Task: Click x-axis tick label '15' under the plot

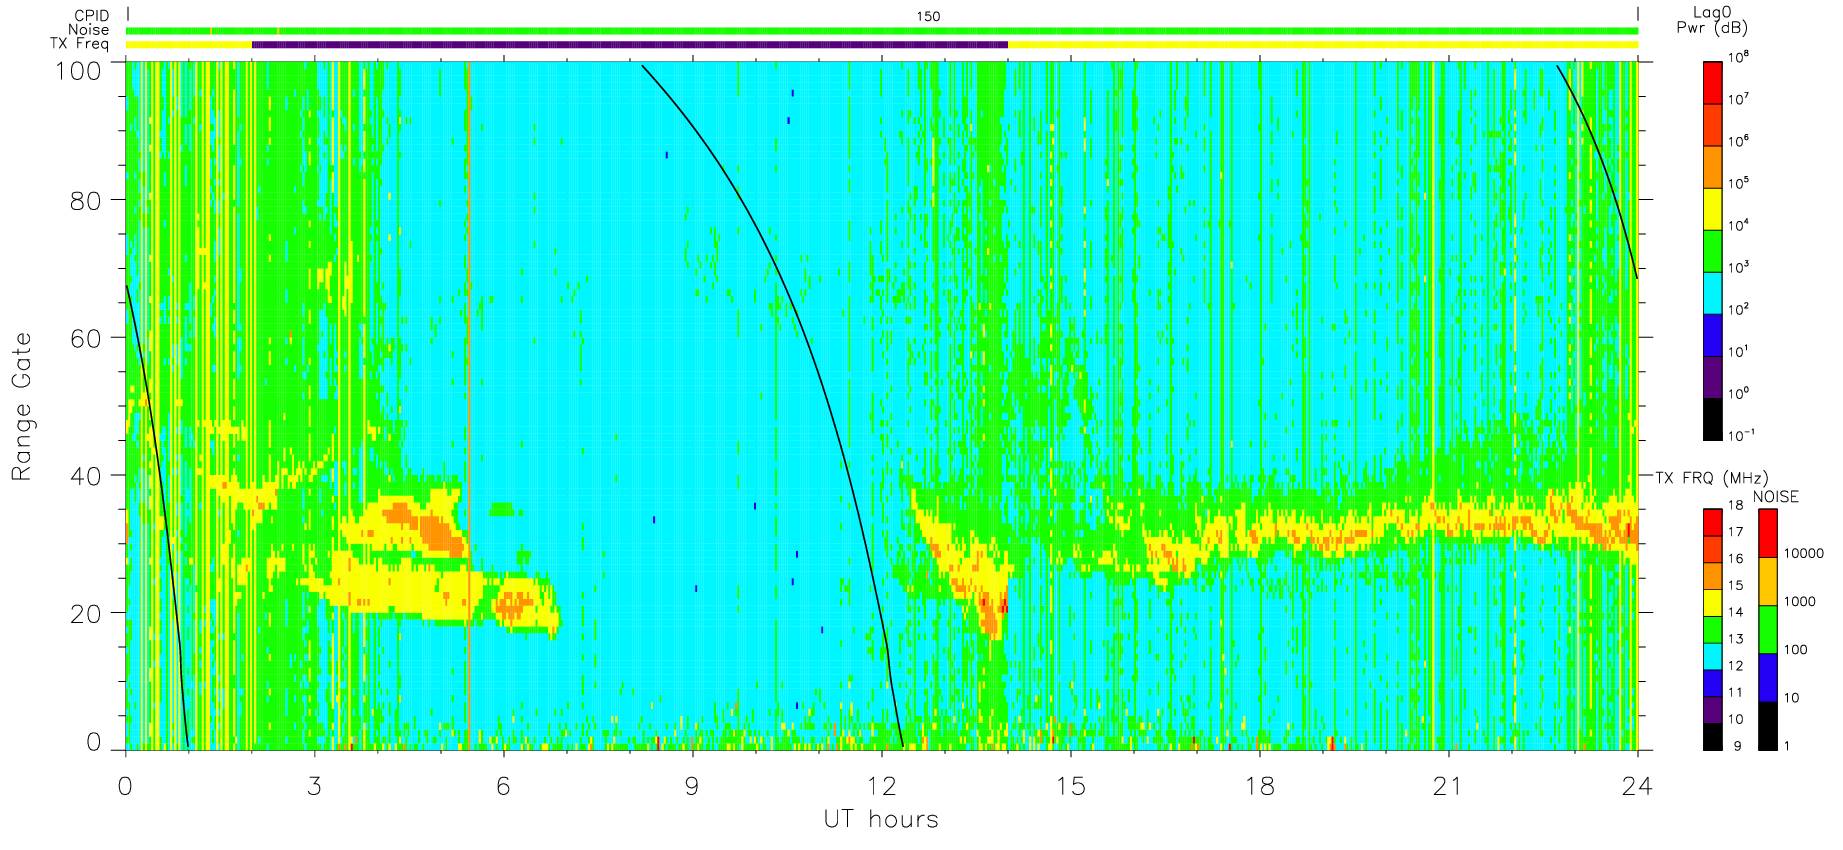Action: pyautogui.click(x=1070, y=787)
